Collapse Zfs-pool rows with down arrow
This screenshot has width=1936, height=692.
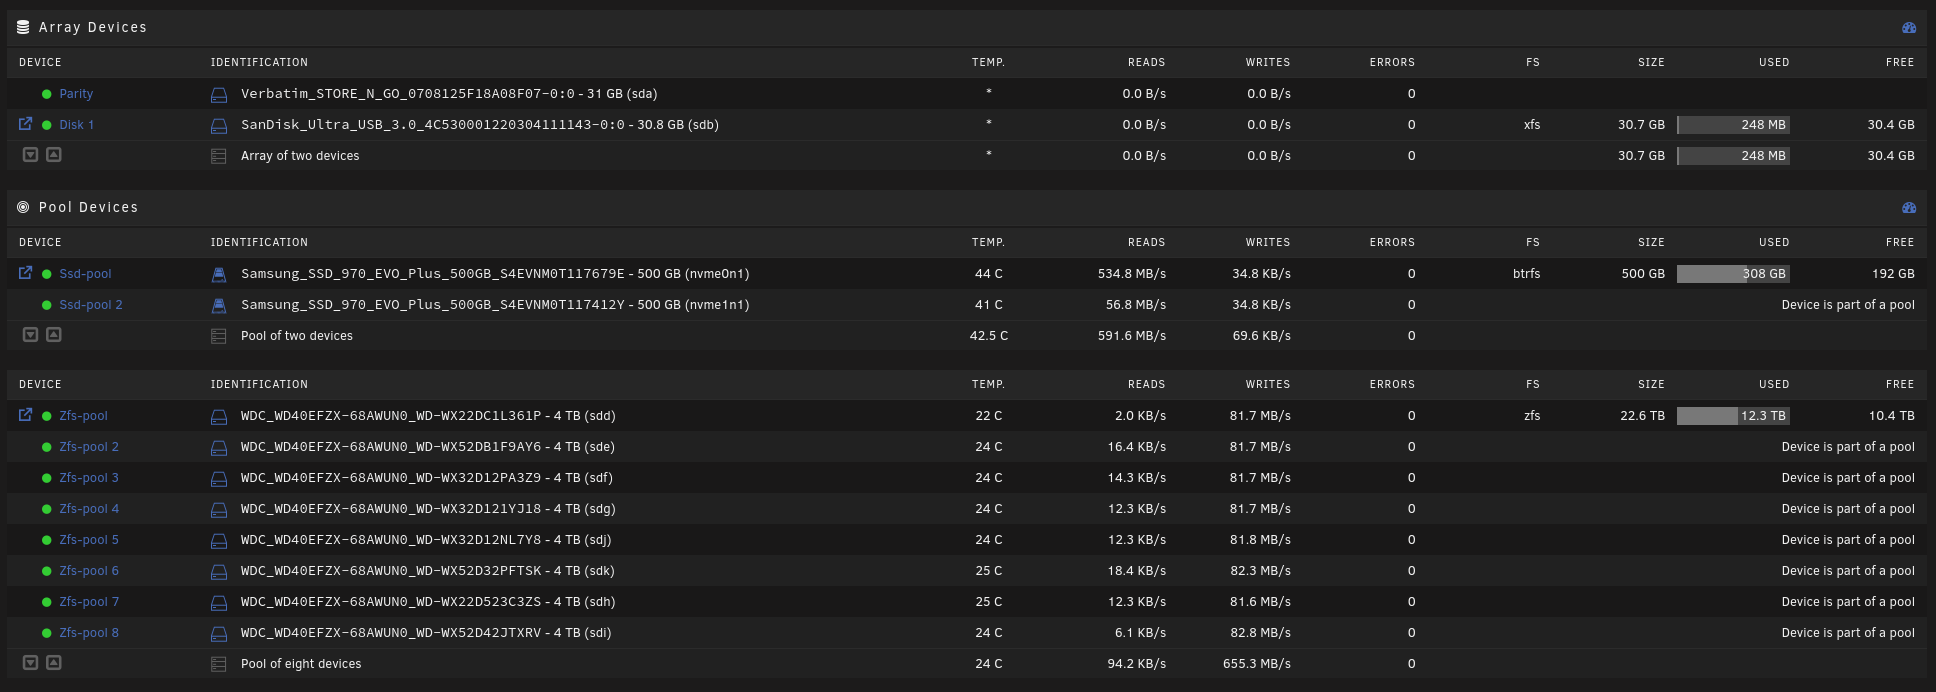coord(31,663)
